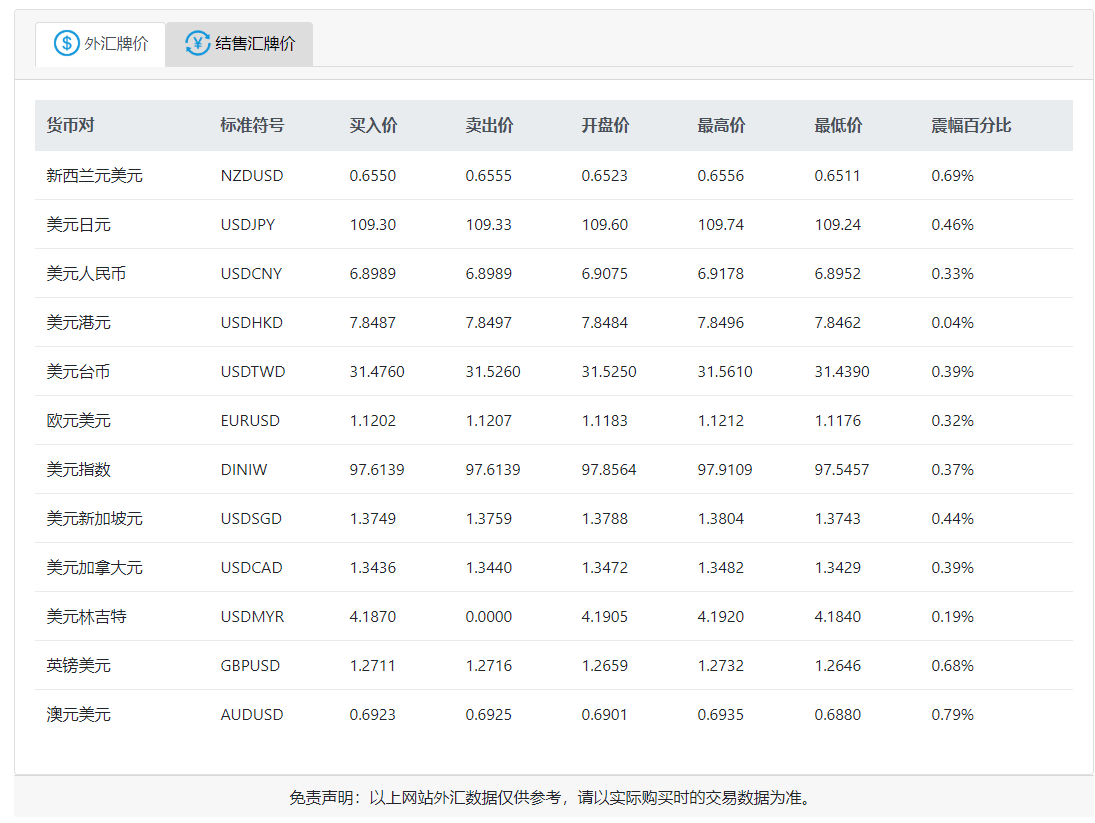Click the 最高价 column header

point(721,126)
